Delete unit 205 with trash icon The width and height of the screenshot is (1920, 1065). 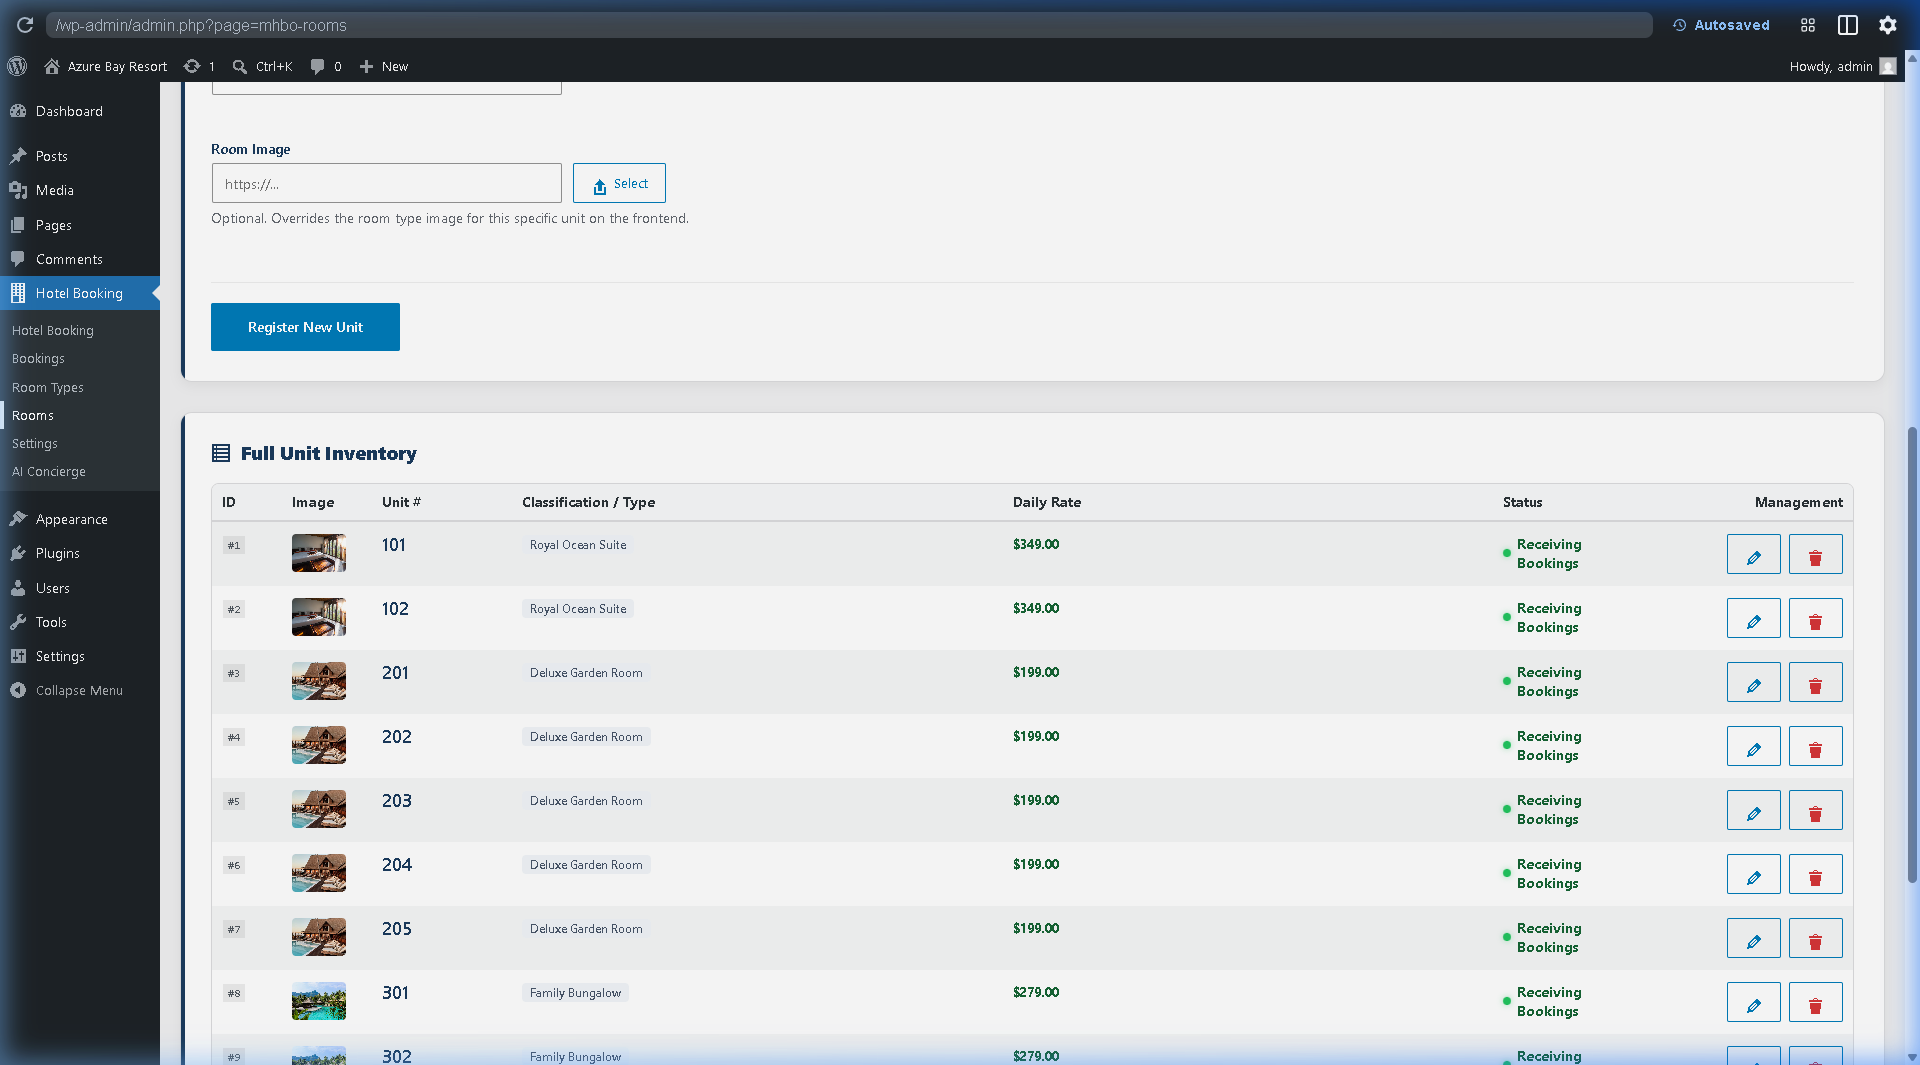pyautogui.click(x=1815, y=938)
